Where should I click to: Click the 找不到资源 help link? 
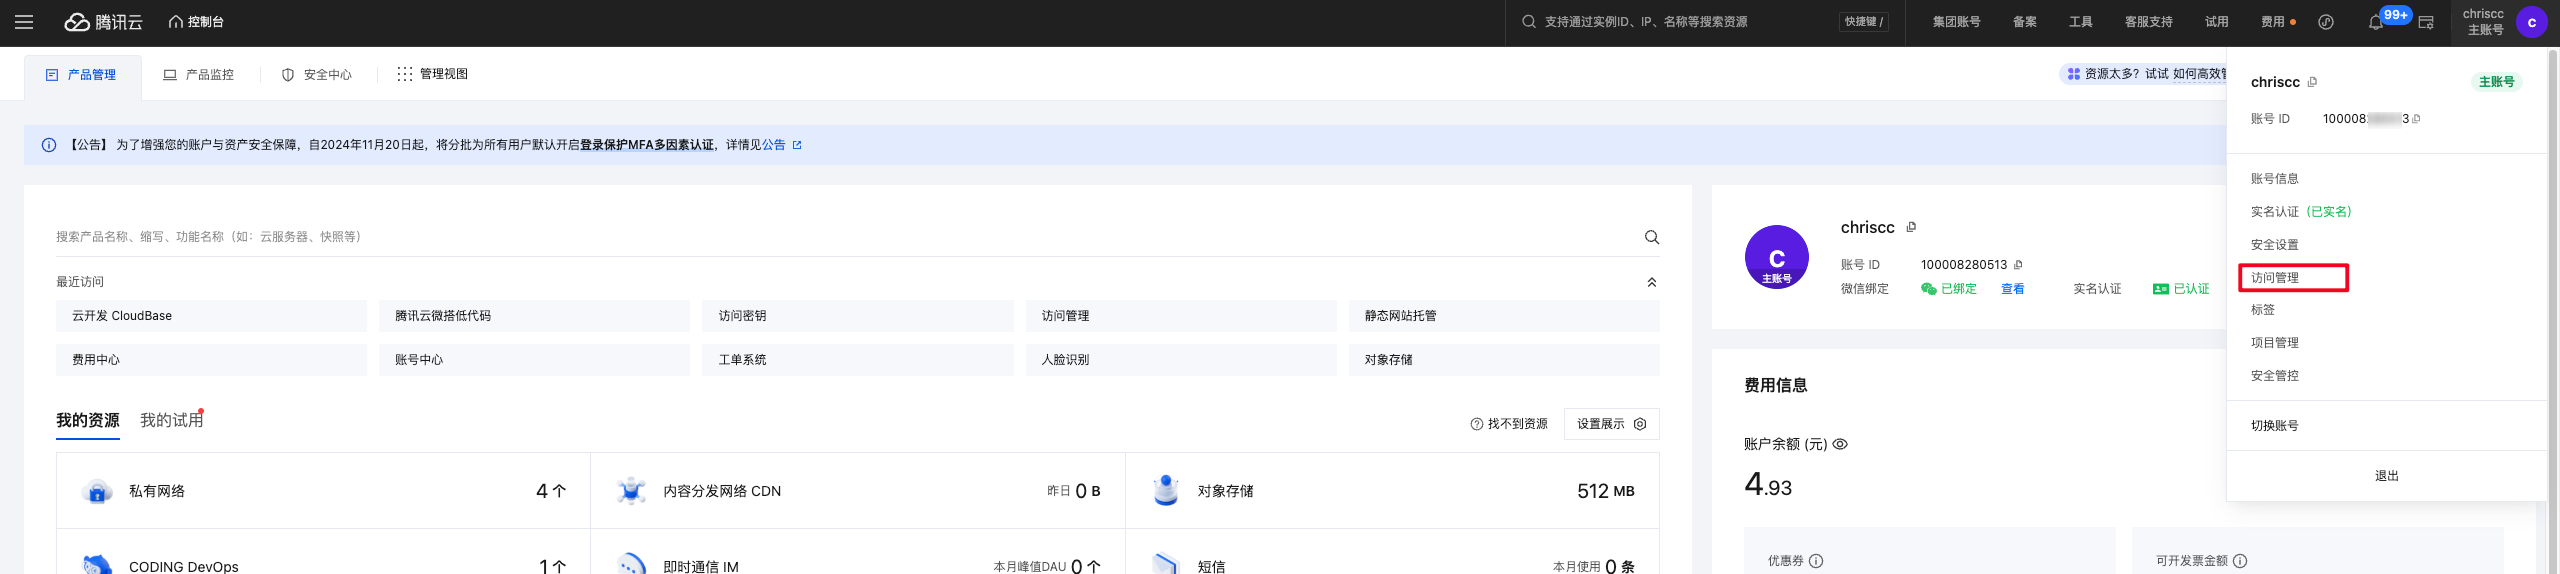[x=1509, y=424]
